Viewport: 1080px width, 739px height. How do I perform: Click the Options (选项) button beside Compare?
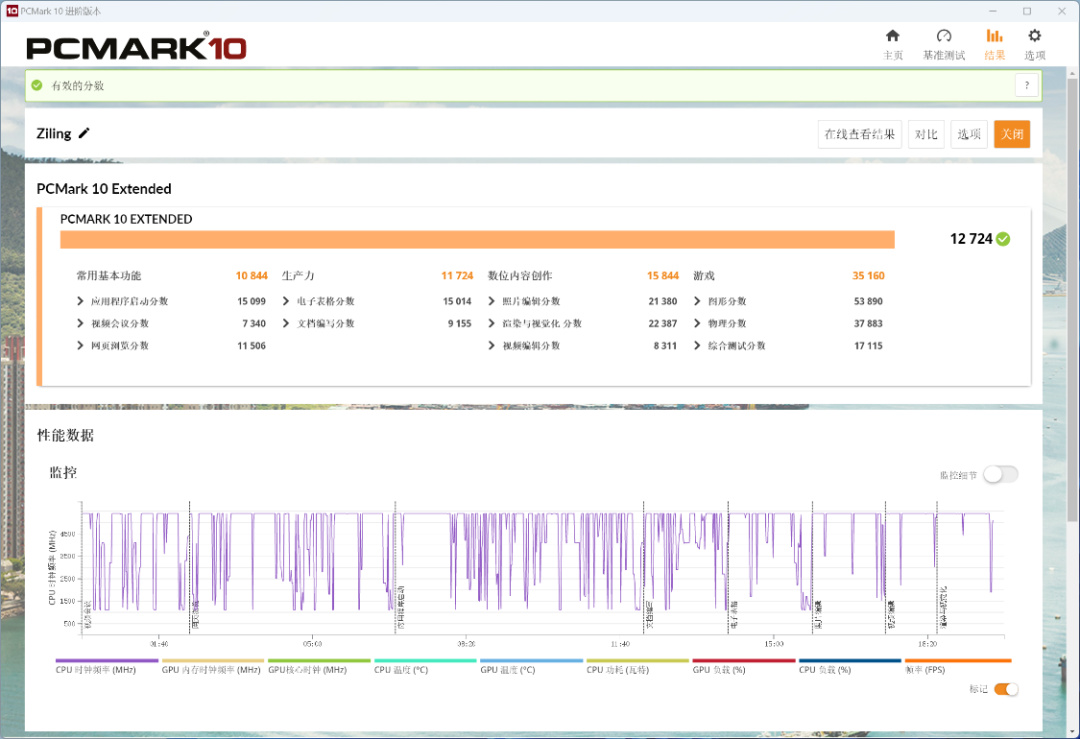coord(969,134)
